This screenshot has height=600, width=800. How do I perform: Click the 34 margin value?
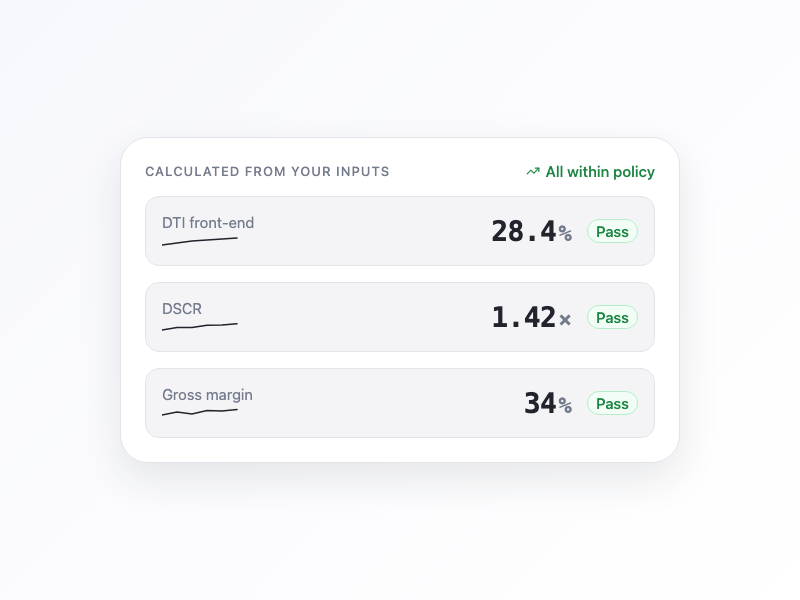coord(540,404)
